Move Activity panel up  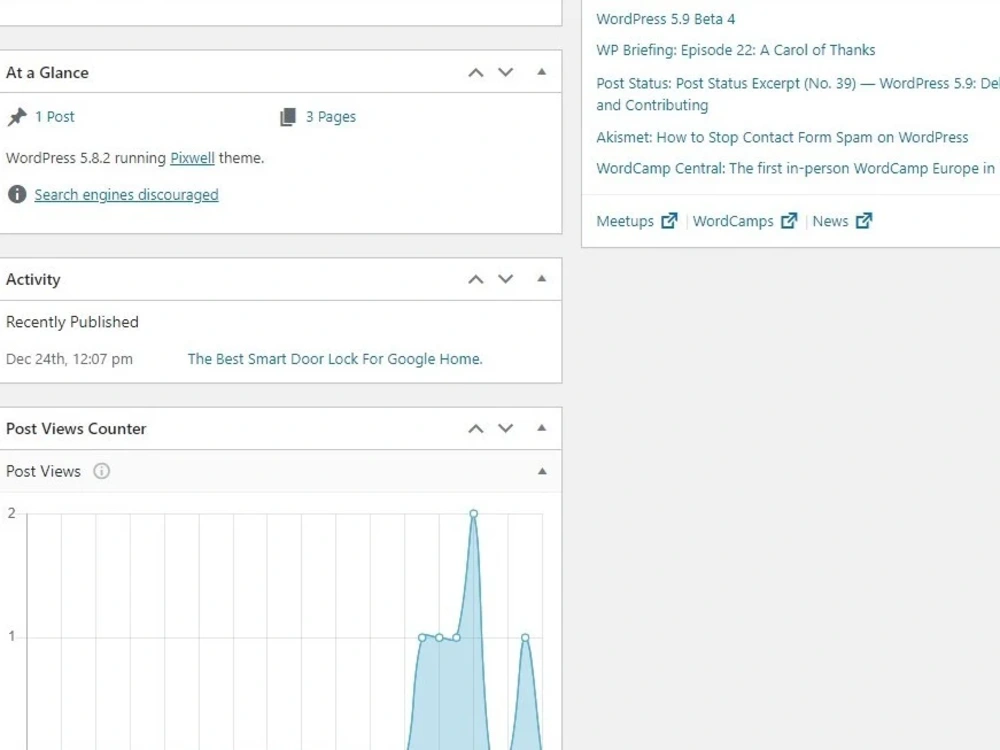click(476, 279)
